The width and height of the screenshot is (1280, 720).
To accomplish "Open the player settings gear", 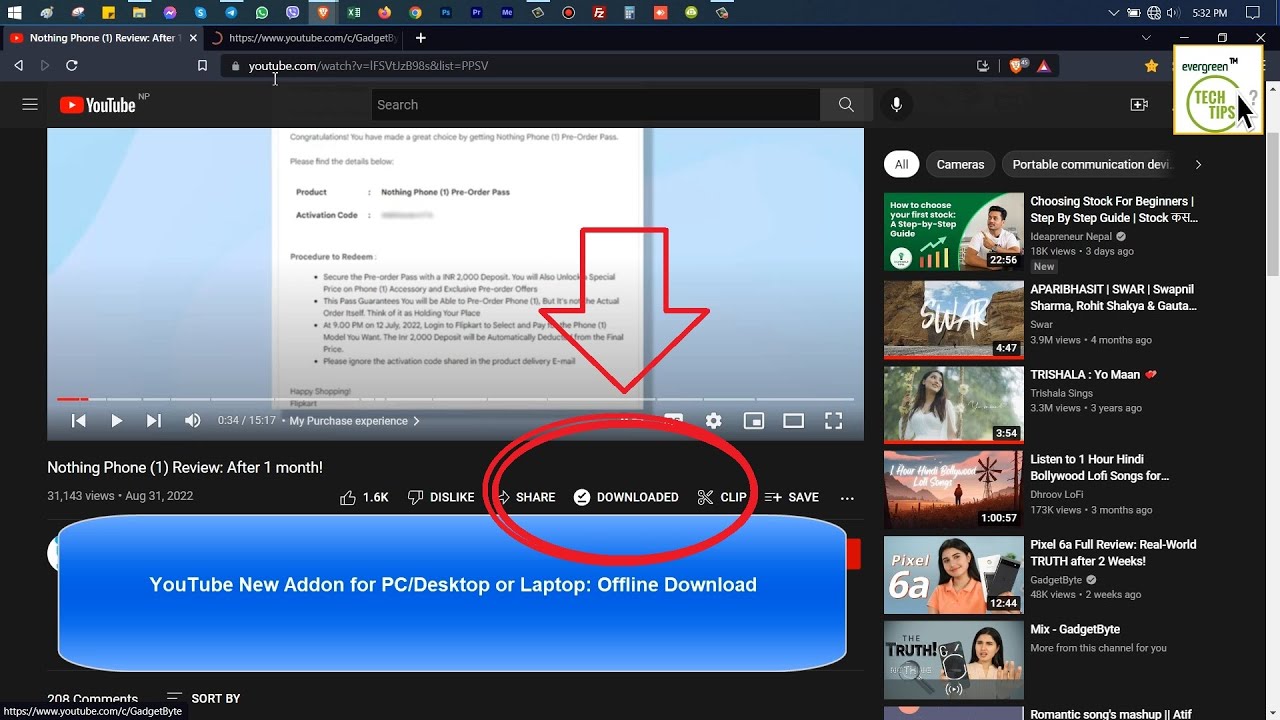I will 713,421.
